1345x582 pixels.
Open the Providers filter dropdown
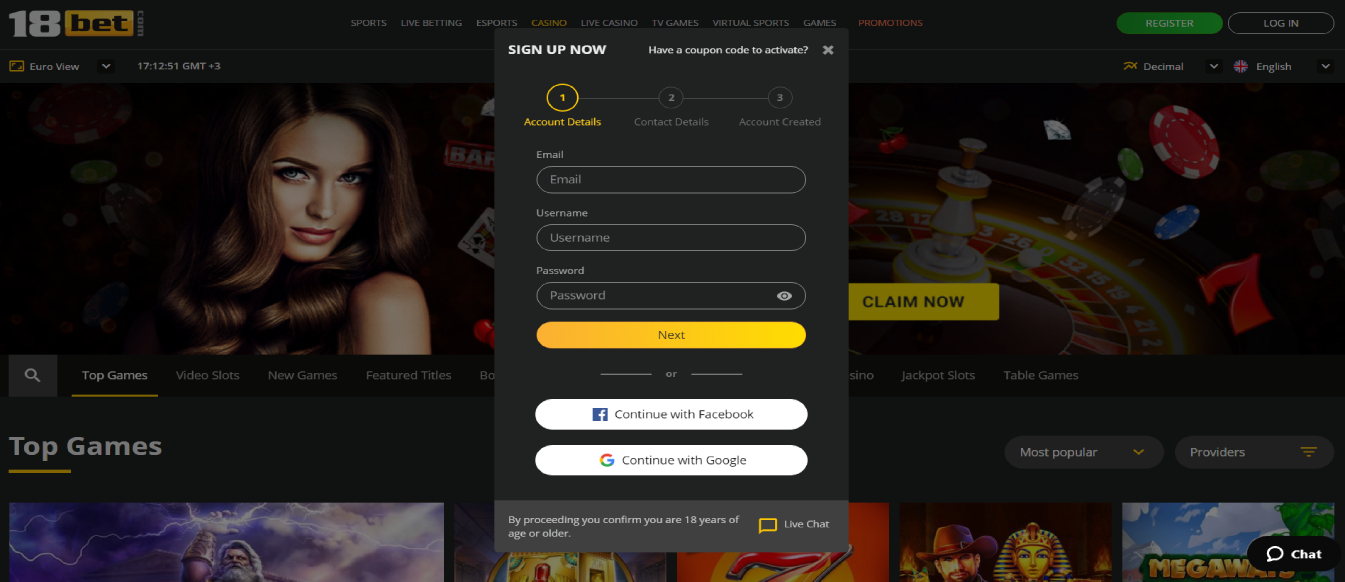click(1254, 452)
